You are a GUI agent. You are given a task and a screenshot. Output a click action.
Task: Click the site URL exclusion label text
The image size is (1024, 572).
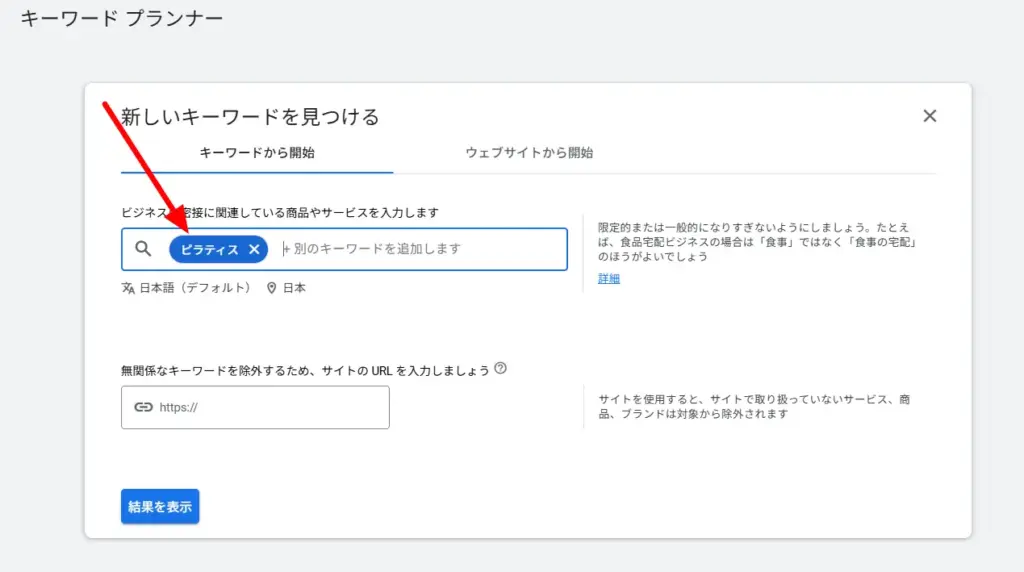305,370
